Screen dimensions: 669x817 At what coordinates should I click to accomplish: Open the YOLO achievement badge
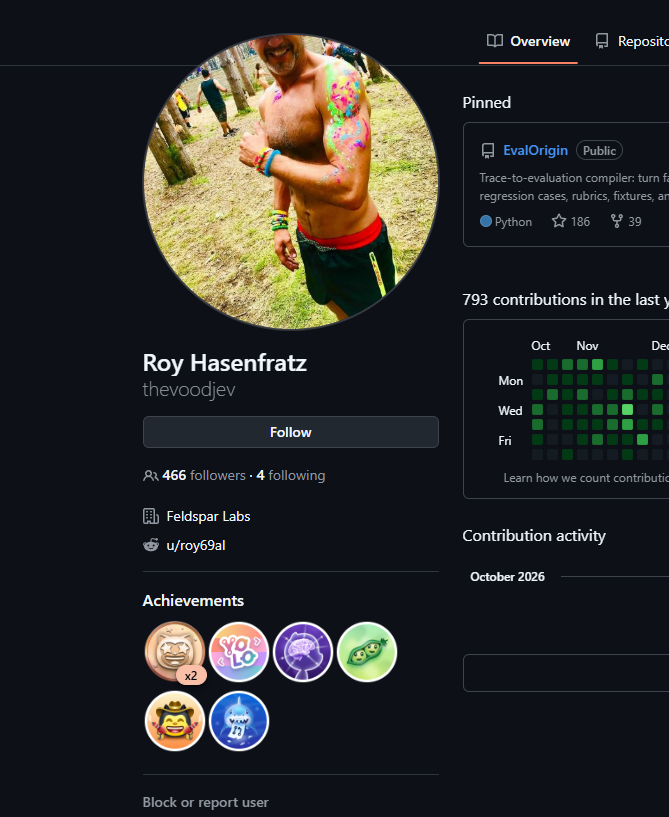[x=239, y=651]
